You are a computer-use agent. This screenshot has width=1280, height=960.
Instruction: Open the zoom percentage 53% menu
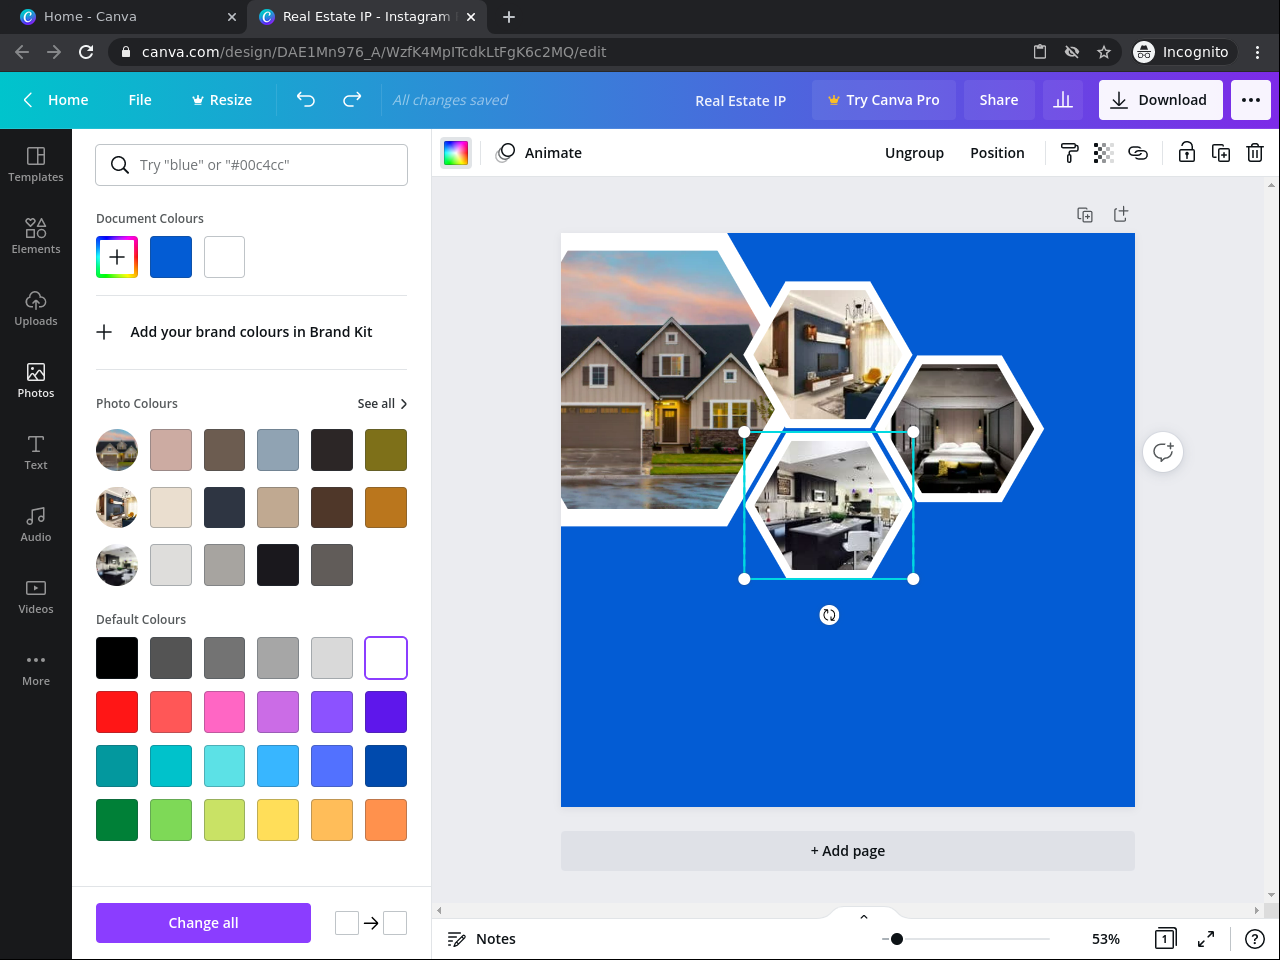[x=1106, y=939]
